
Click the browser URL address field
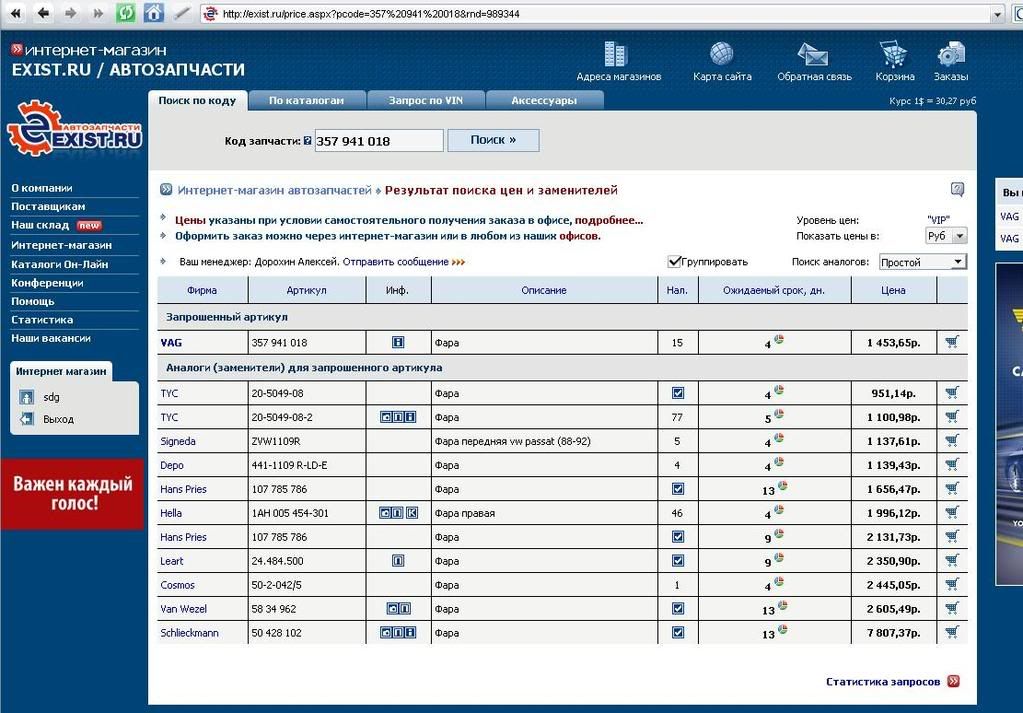603,14
